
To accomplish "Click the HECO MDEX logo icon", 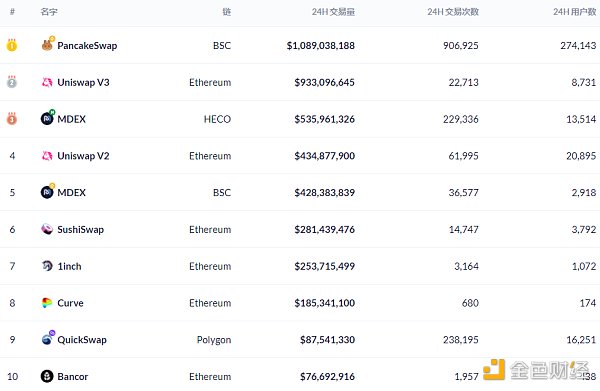I will click(47, 119).
